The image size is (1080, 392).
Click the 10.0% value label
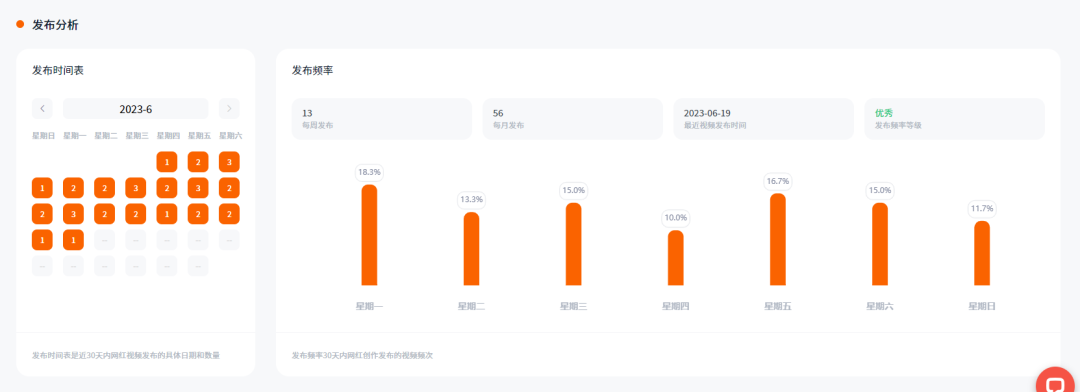(x=676, y=218)
